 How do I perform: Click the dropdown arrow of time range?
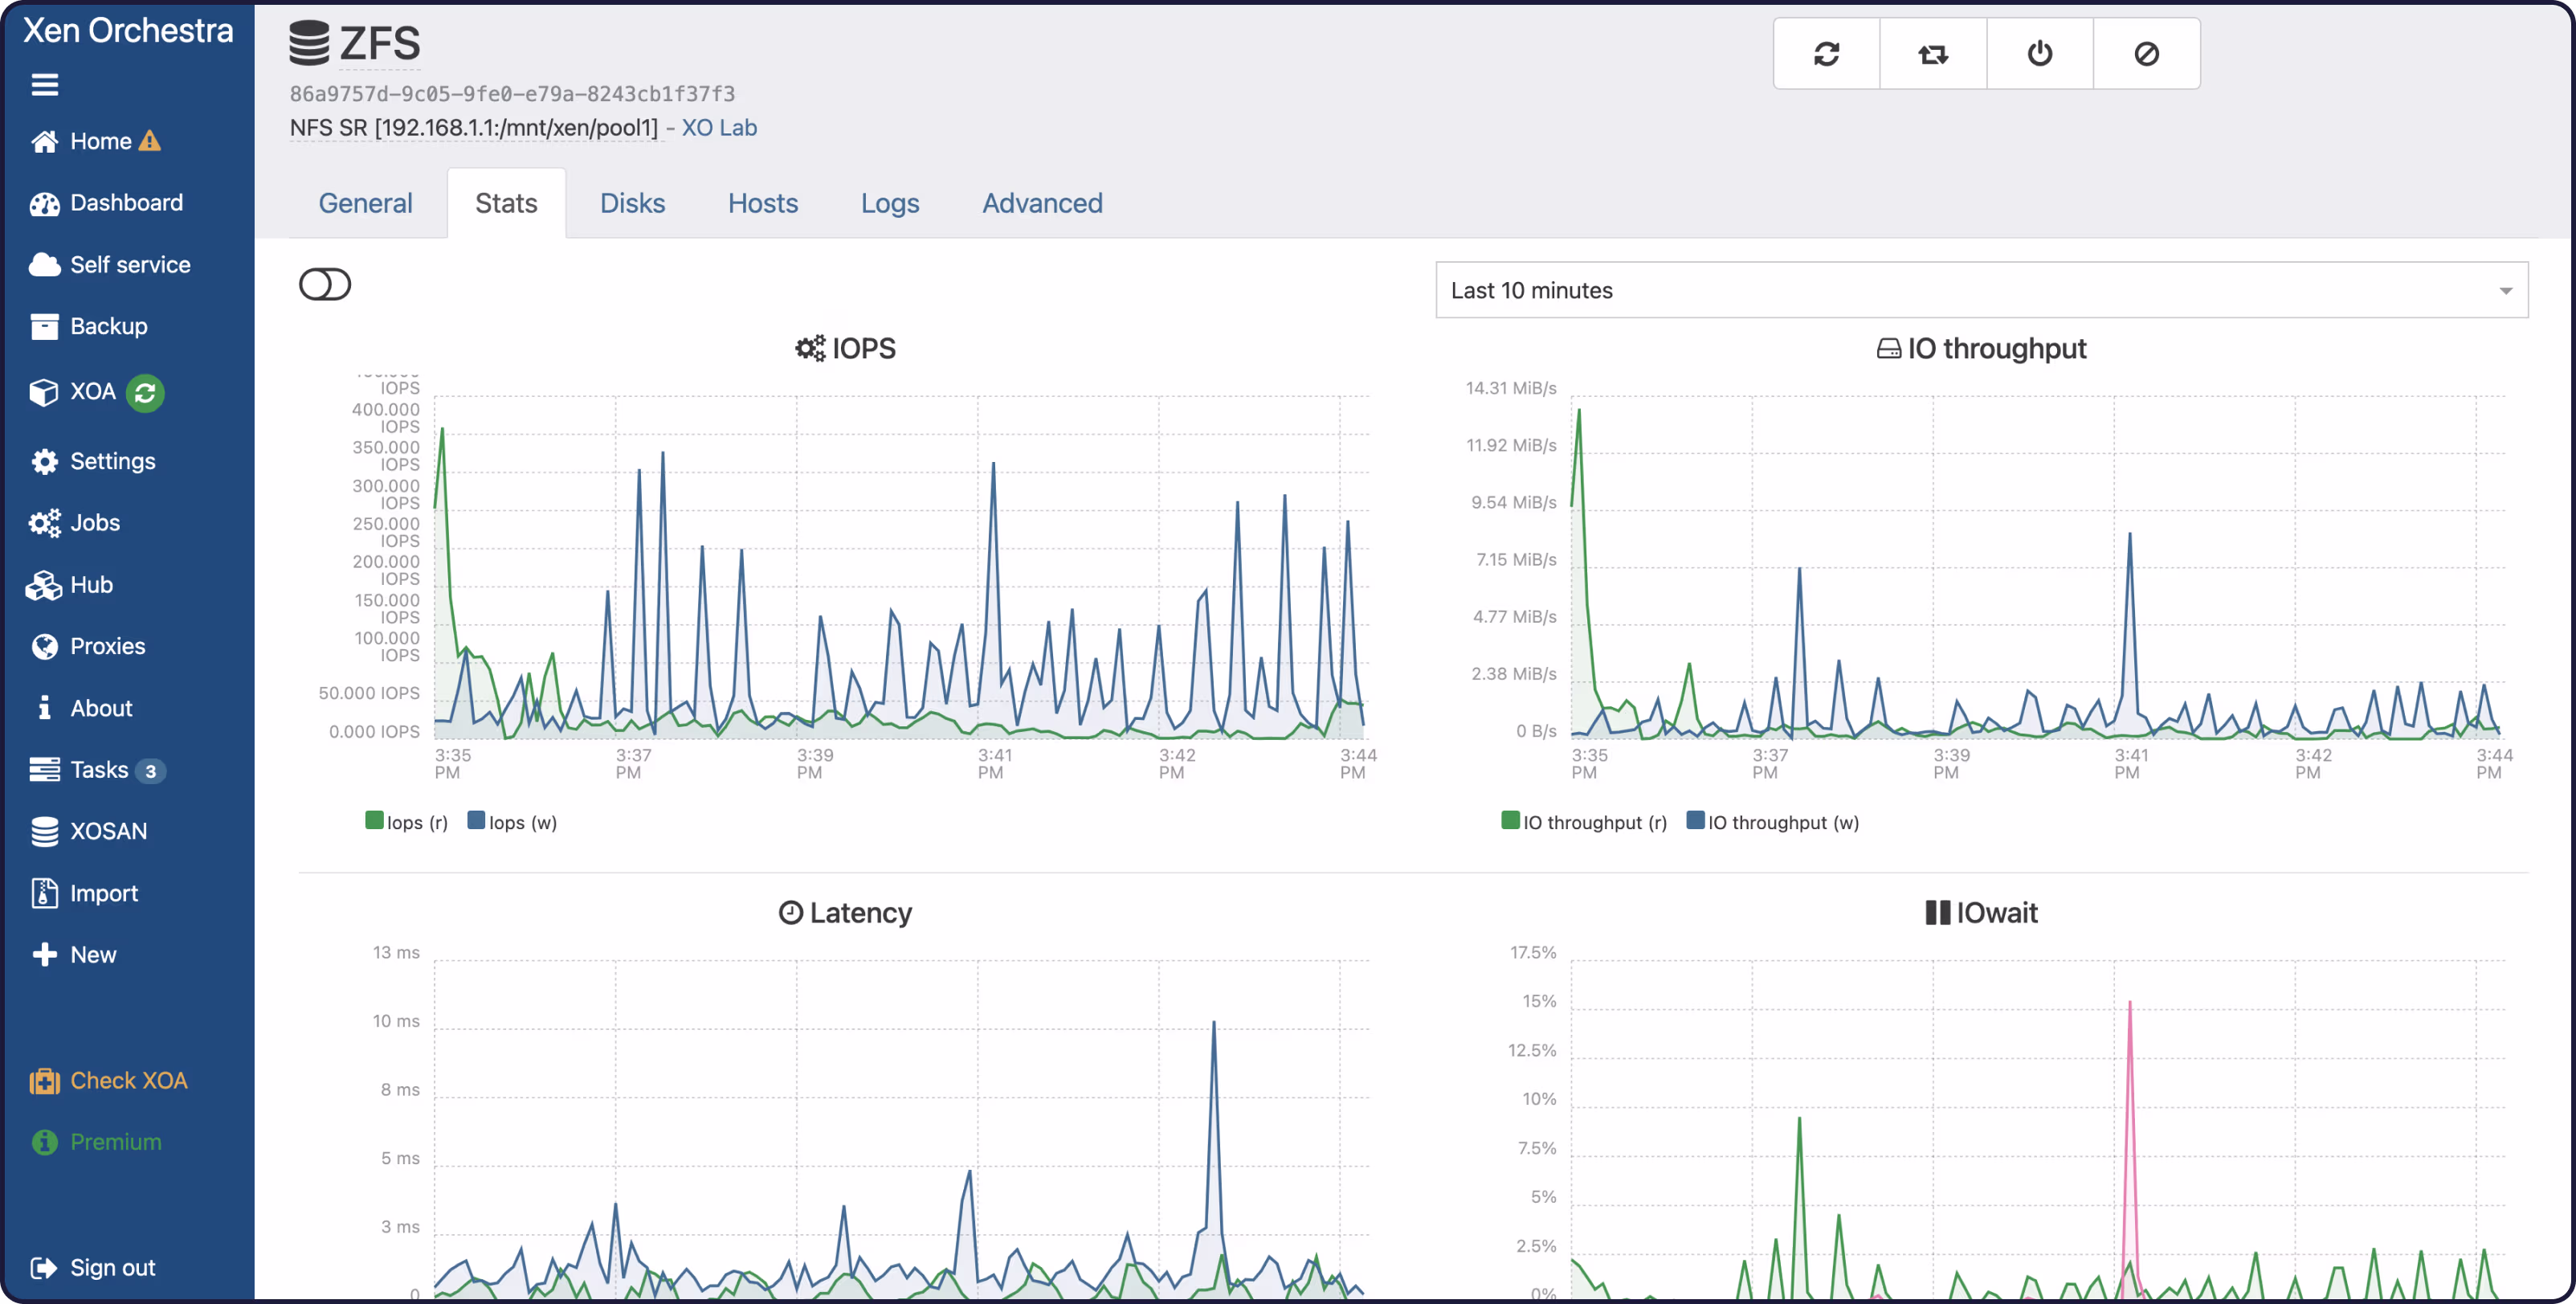[2505, 291]
